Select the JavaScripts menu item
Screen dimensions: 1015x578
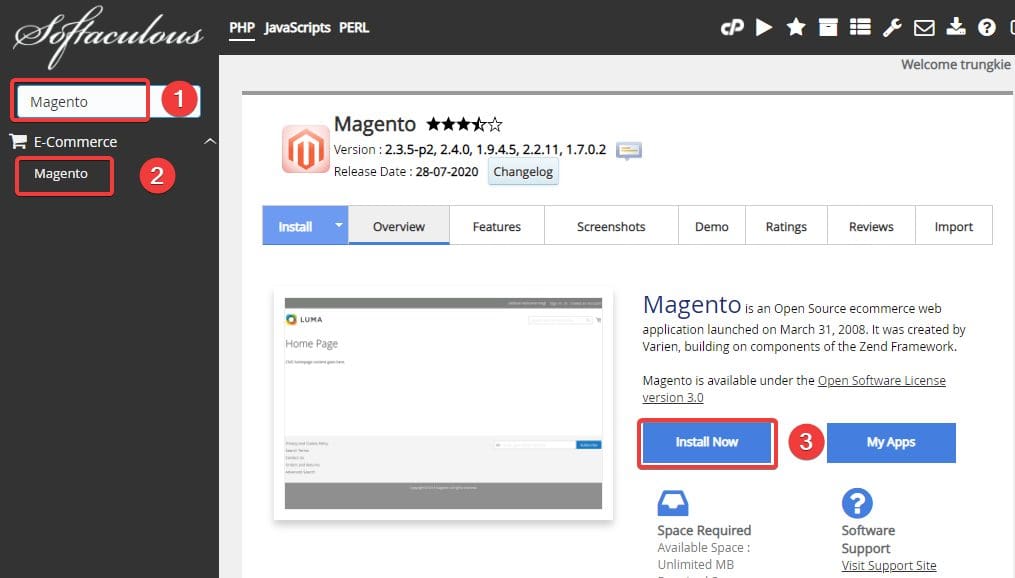(x=297, y=28)
